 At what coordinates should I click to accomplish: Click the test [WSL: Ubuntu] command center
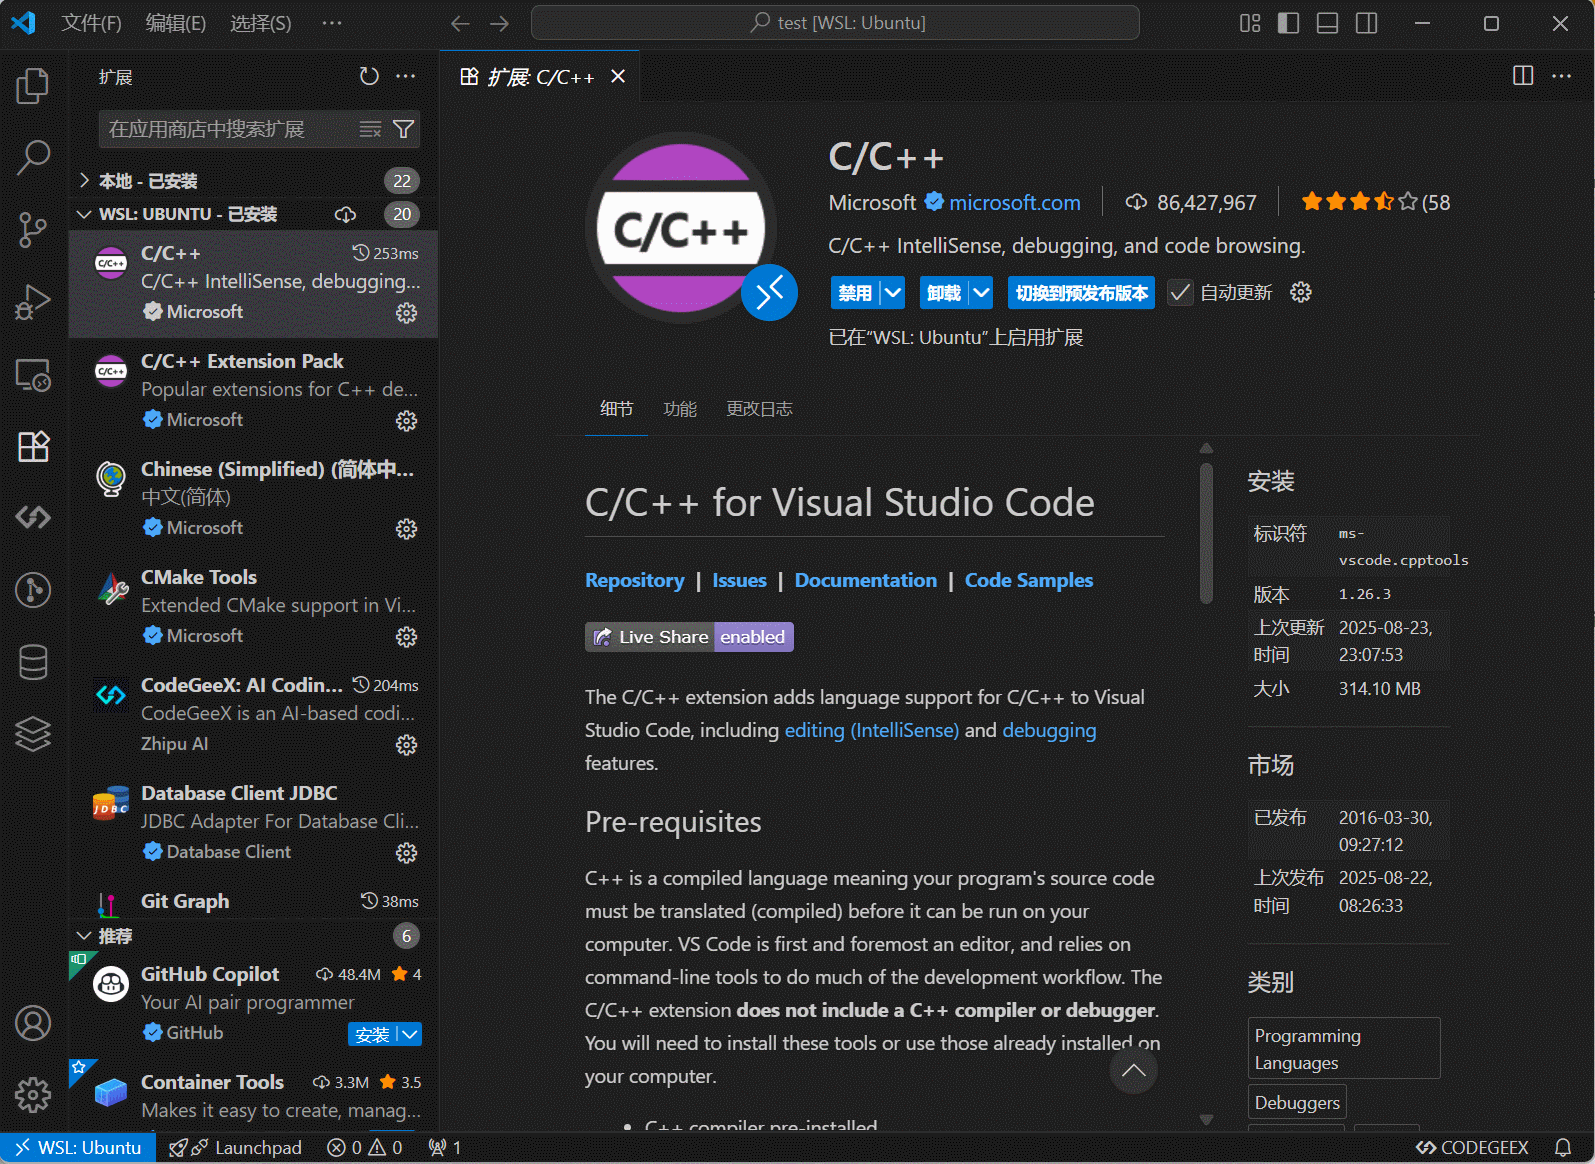coord(835,23)
